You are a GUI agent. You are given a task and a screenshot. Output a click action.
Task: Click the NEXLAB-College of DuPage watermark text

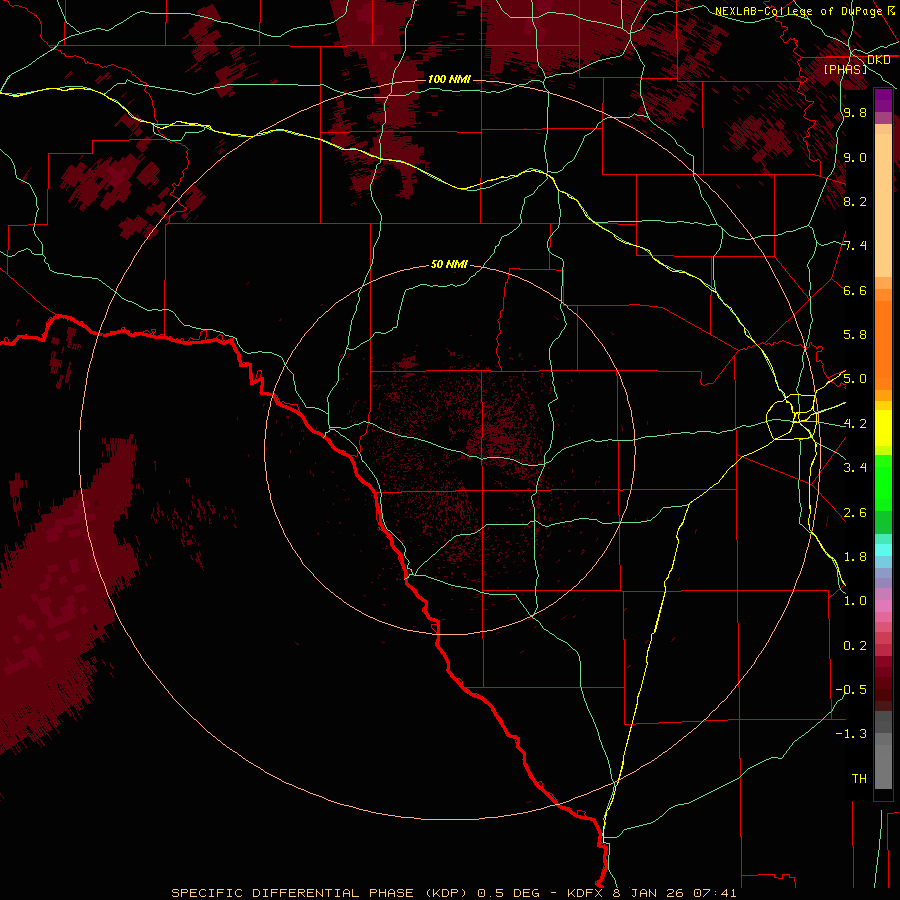[799, 11]
